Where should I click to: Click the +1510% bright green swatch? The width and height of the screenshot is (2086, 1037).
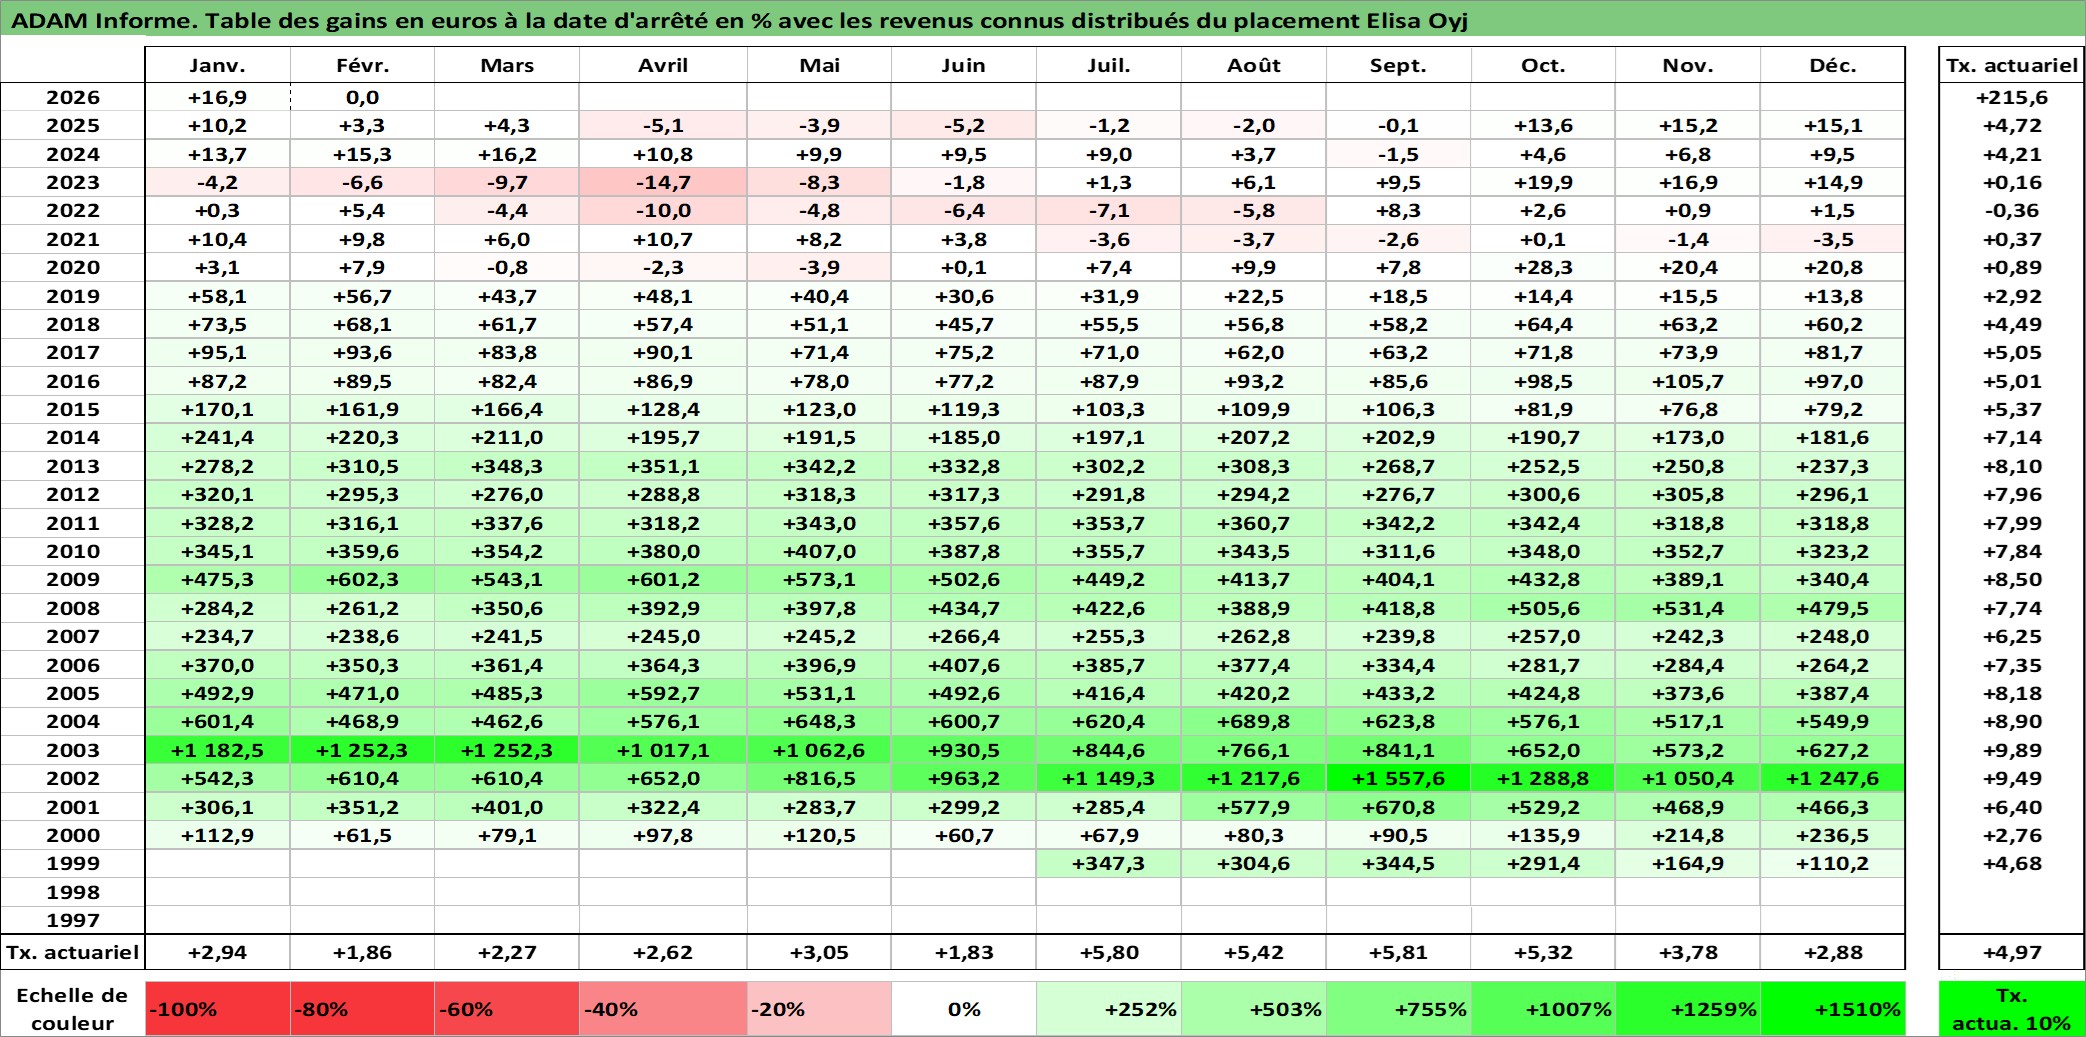pyautogui.click(x=1833, y=1009)
